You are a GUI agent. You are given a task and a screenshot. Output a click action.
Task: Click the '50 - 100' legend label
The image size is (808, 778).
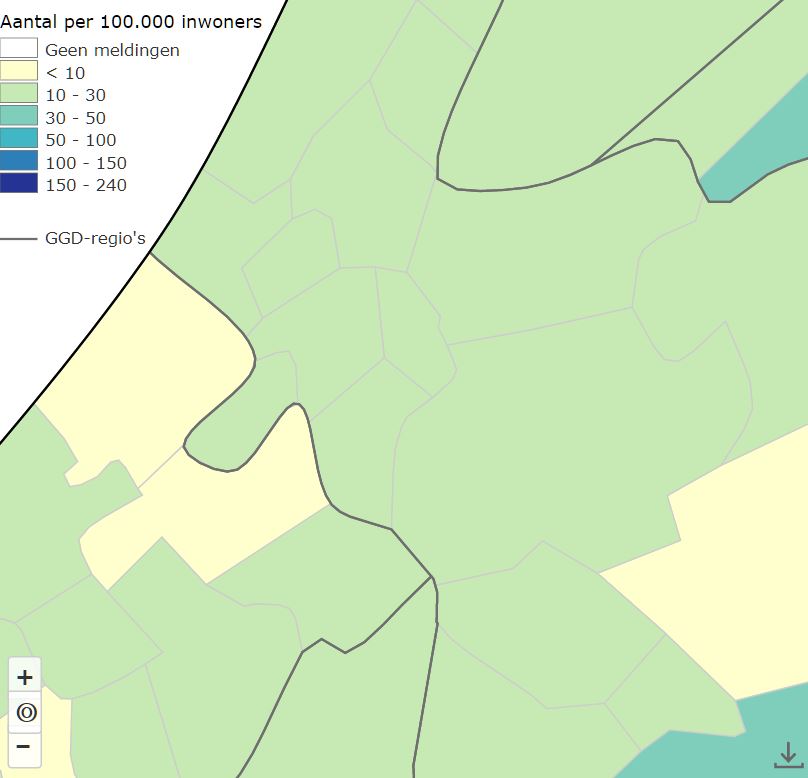[81, 140]
